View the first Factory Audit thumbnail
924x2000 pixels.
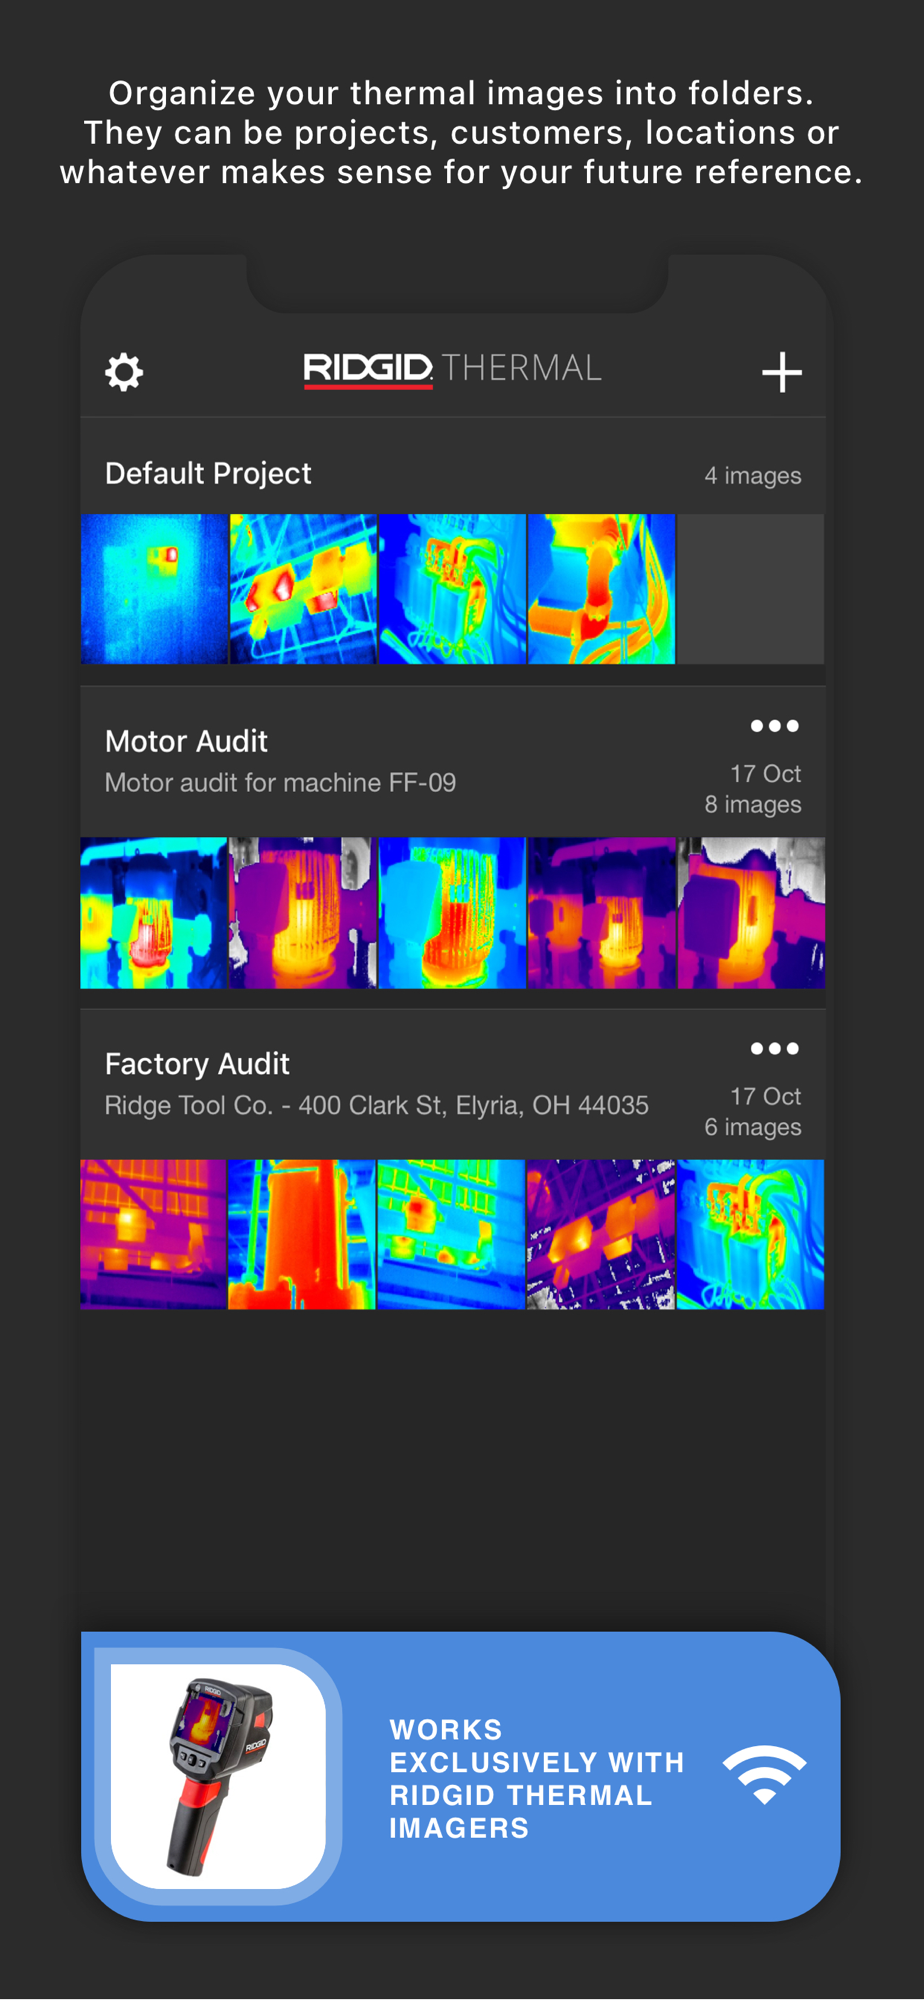153,1235
